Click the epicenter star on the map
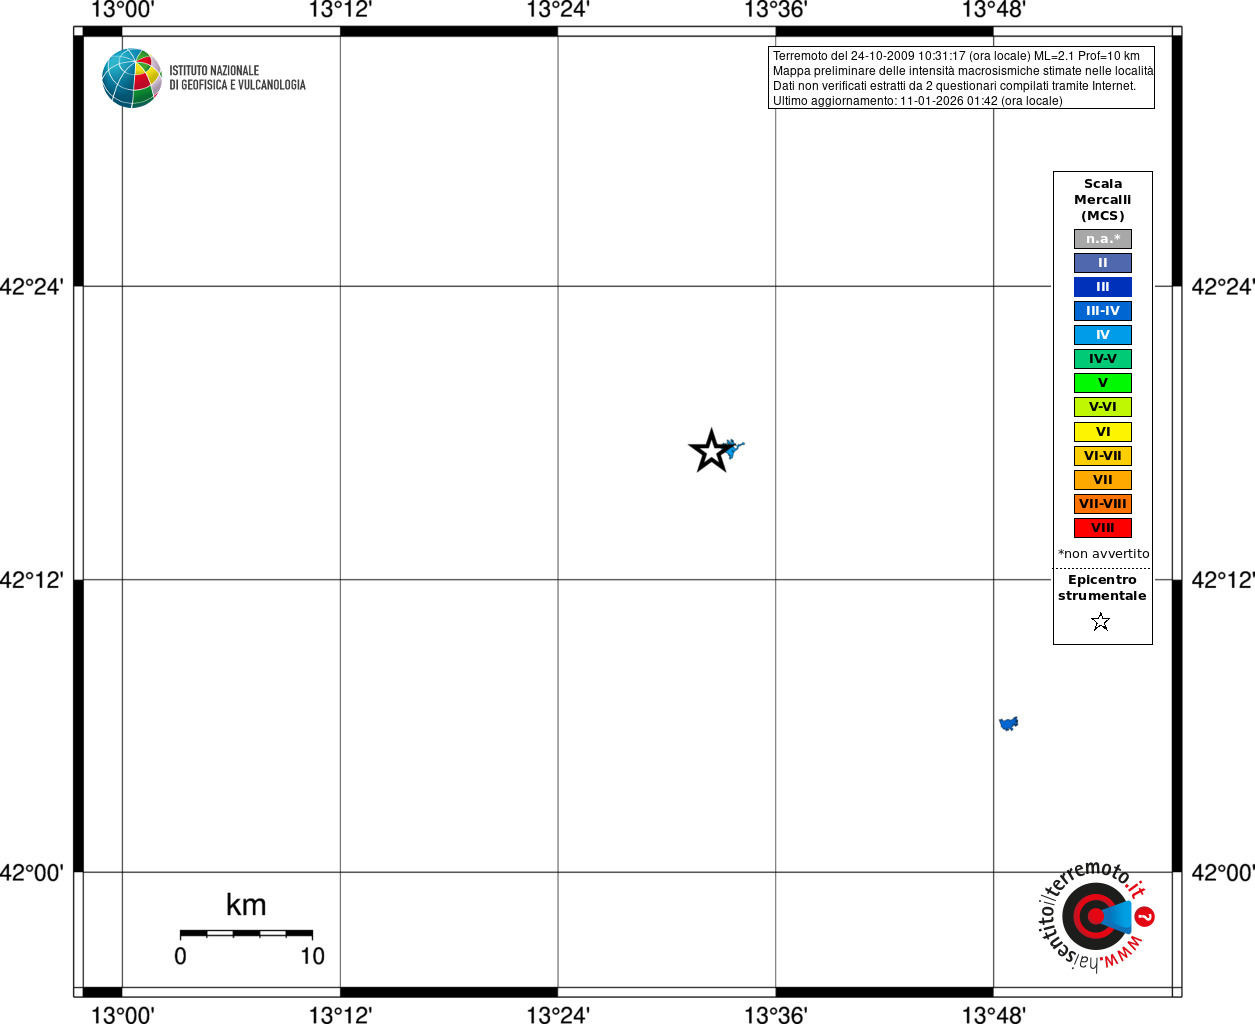This screenshot has width=1255, height=1024. 711,451
